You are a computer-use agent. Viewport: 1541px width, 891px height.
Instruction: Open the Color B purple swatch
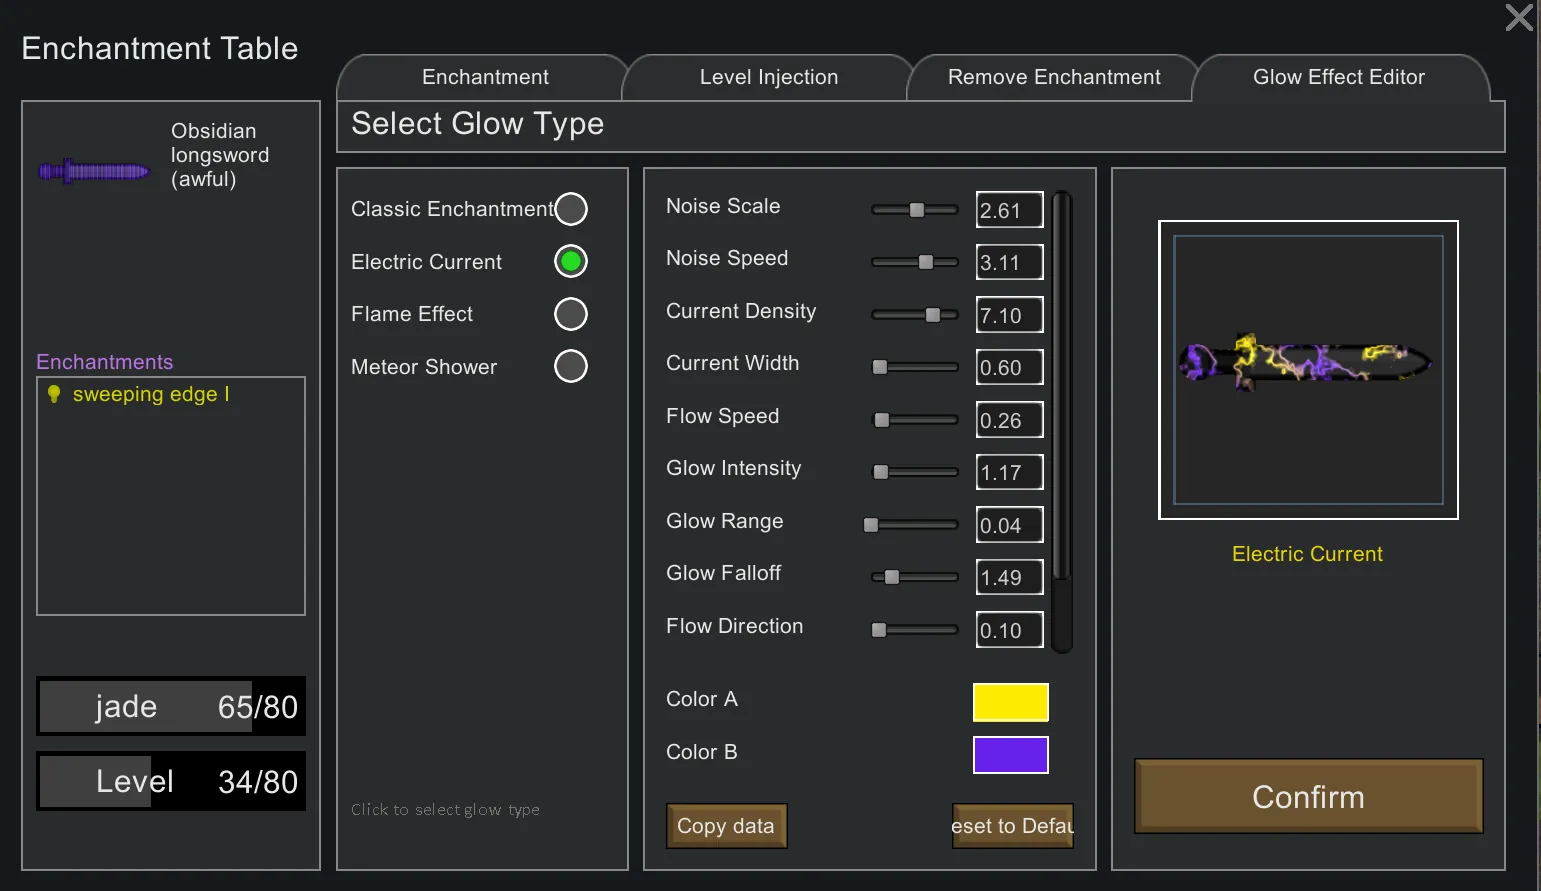[1010, 755]
